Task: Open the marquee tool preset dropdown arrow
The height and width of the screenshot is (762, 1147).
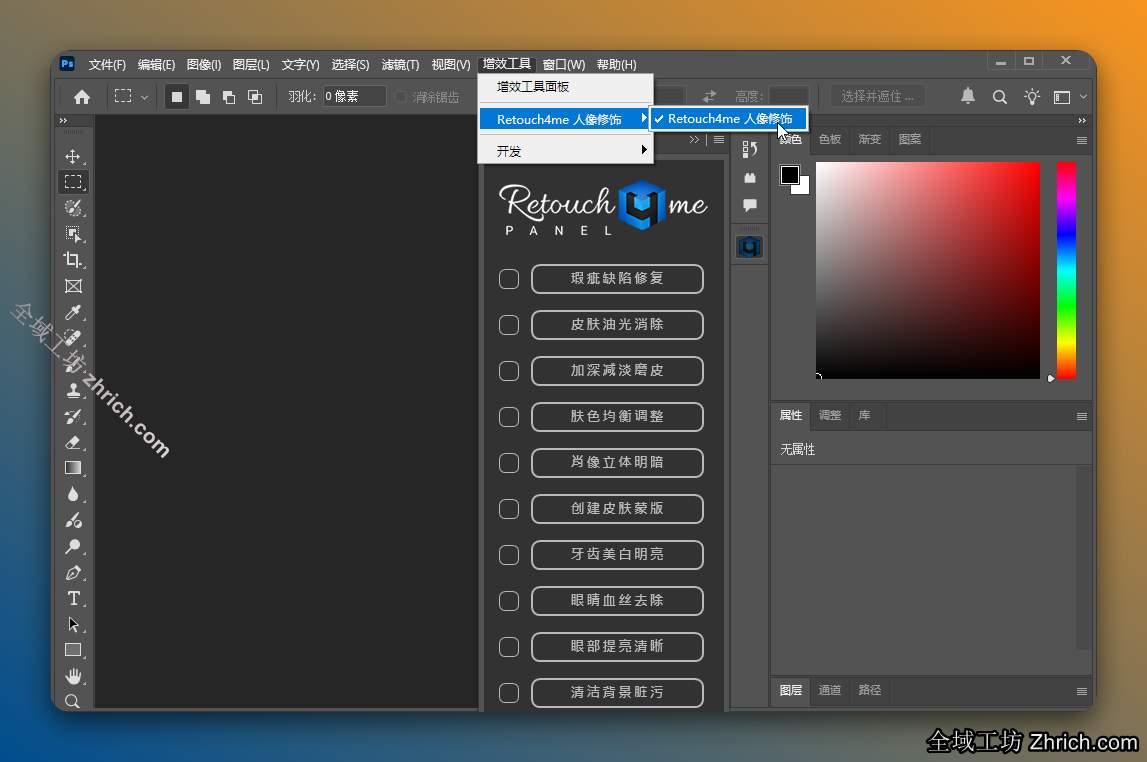Action: pyautogui.click(x=144, y=97)
